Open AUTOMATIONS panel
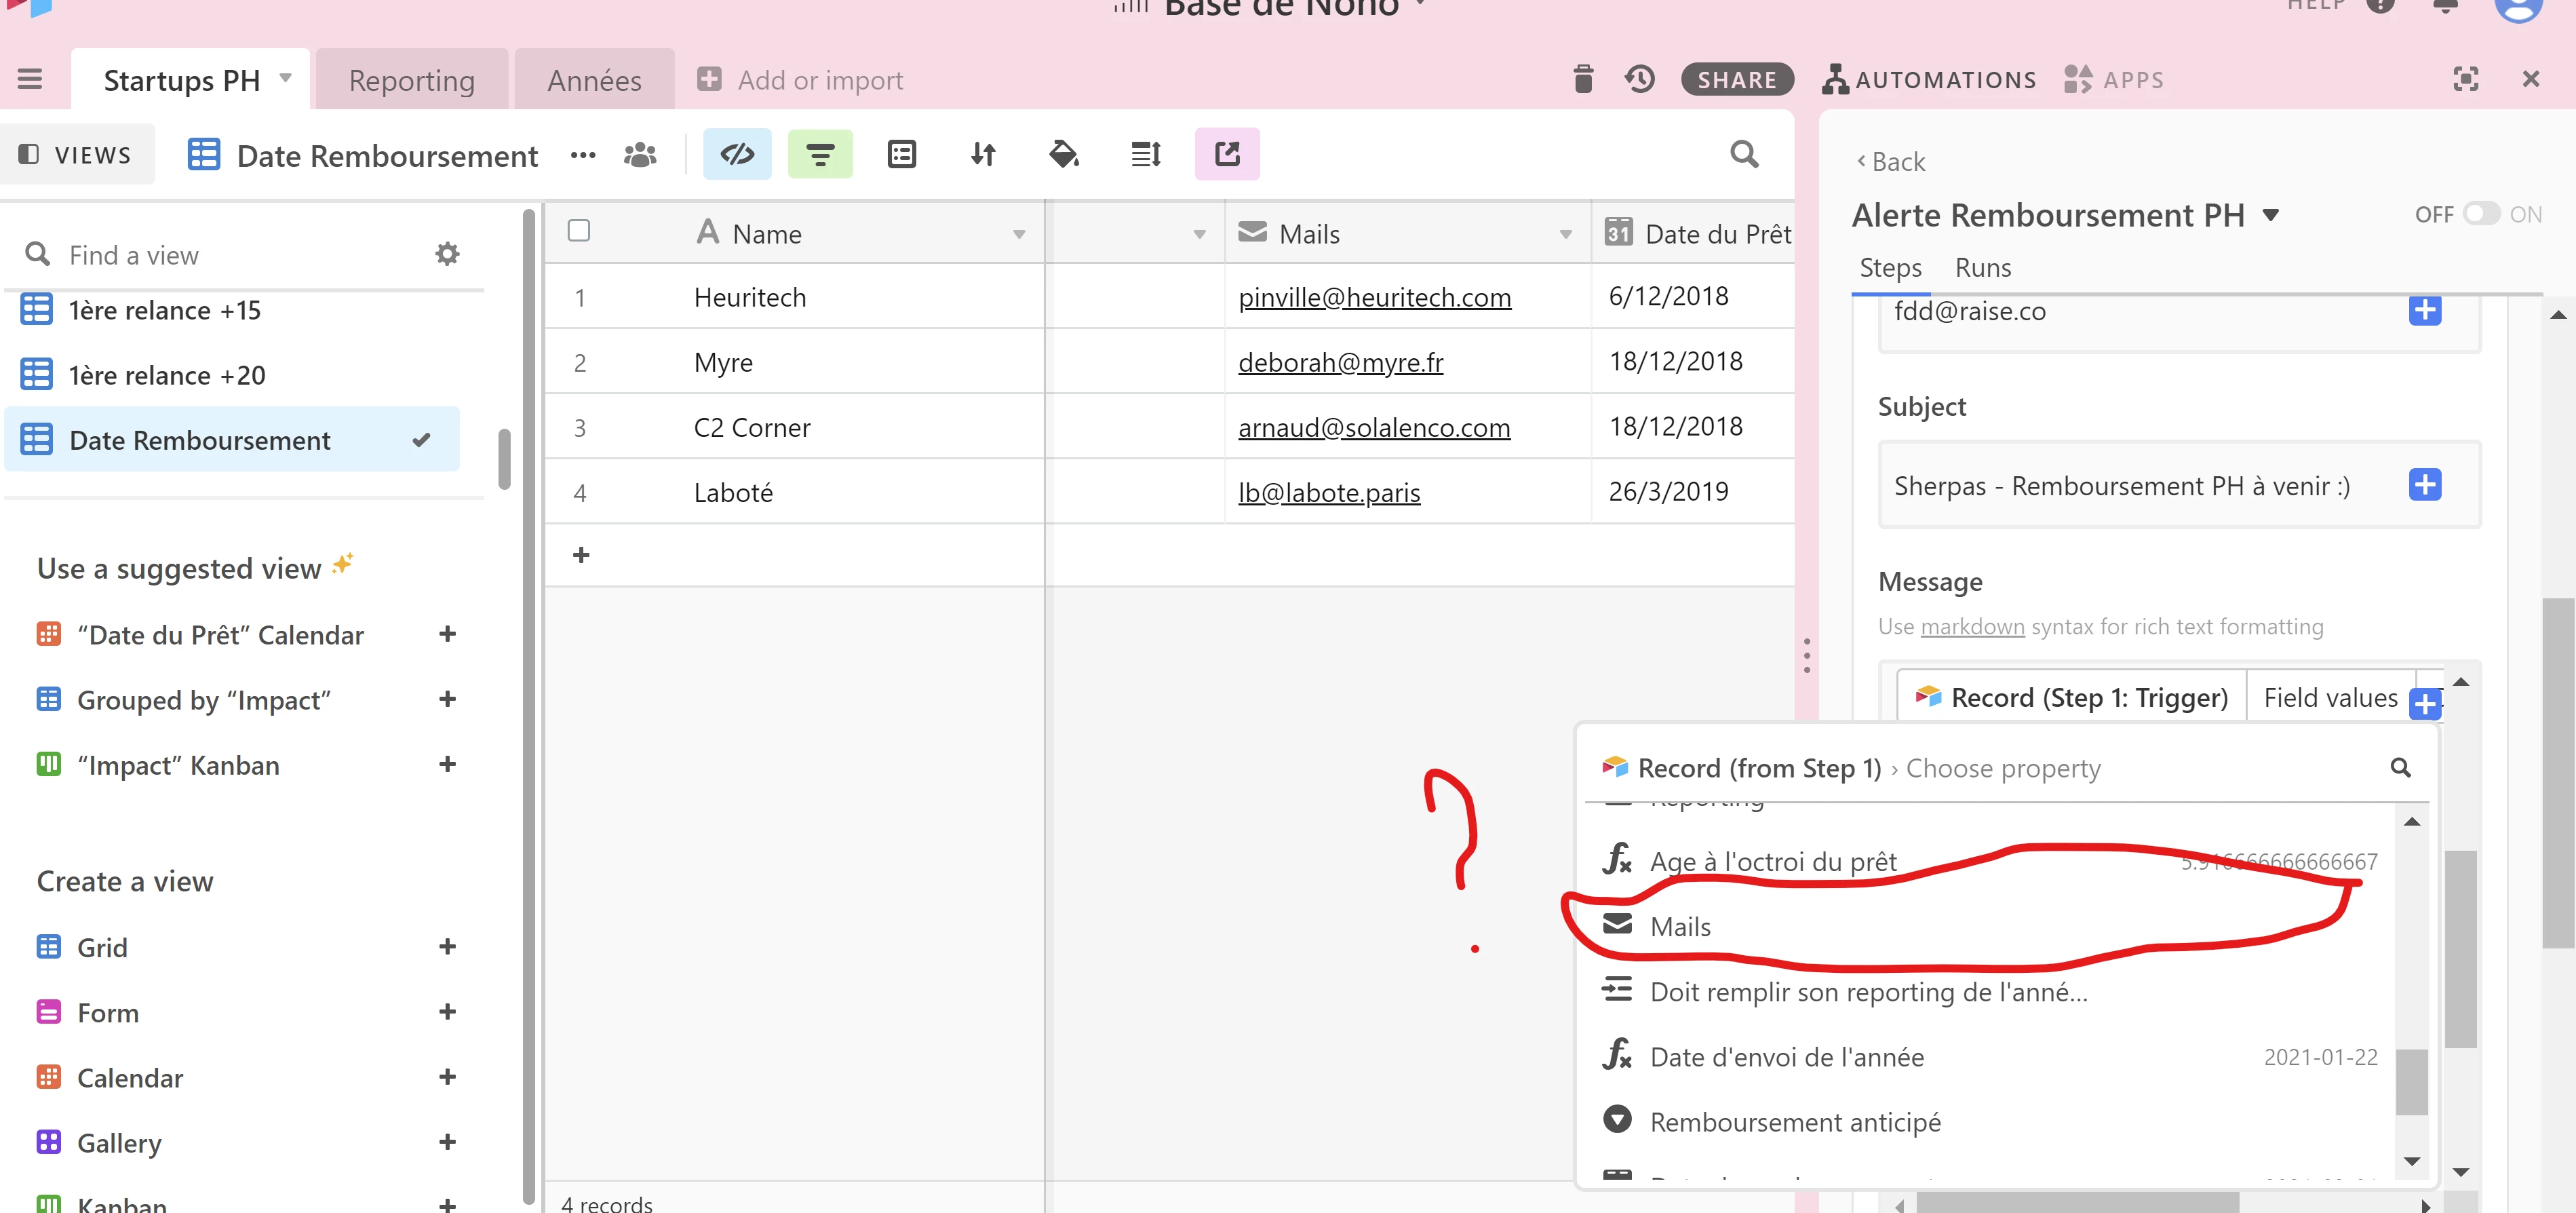This screenshot has height=1213, width=2576. [1929, 79]
